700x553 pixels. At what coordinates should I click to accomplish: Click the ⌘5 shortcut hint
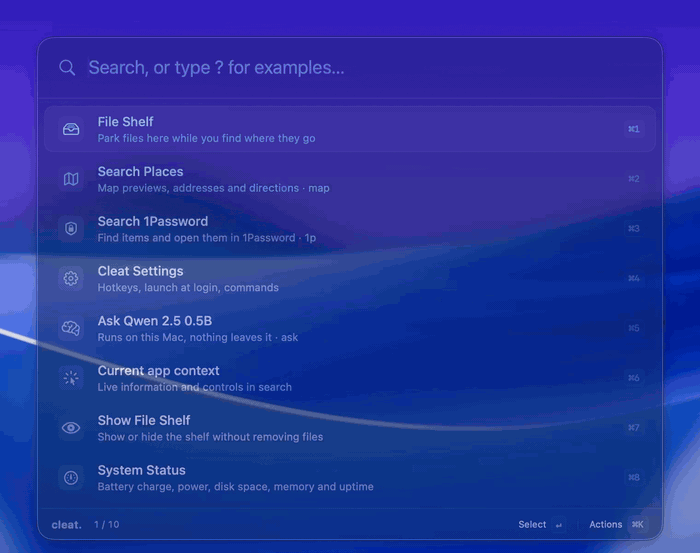click(x=634, y=328)
